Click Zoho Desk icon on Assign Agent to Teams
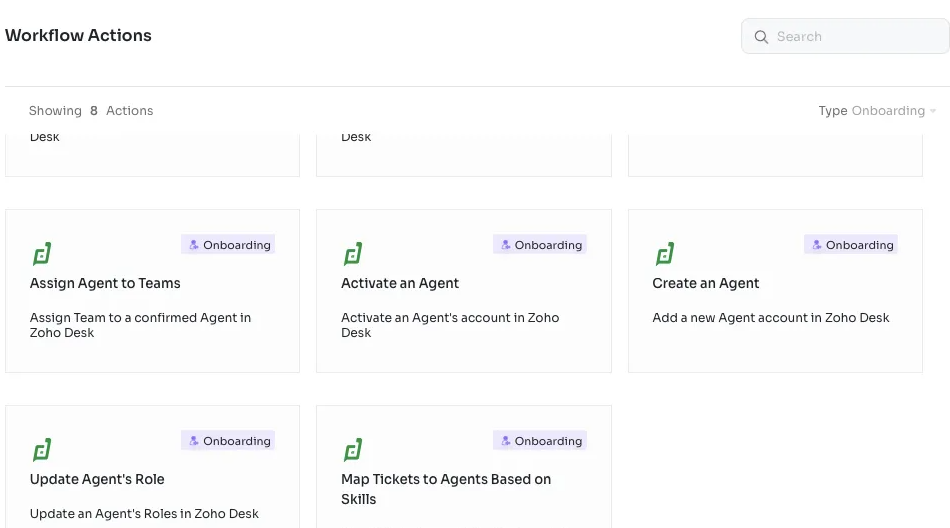Screen dimensions: 950x528 pyautogui.click(x=42, y=254)
